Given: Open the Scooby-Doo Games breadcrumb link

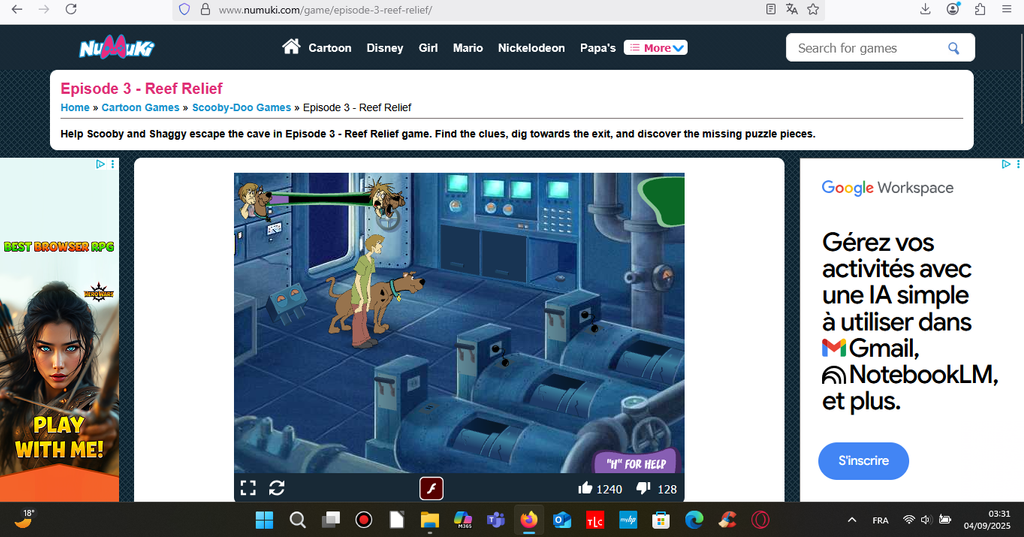Looking at the screenshot, I should click(241, 107).
